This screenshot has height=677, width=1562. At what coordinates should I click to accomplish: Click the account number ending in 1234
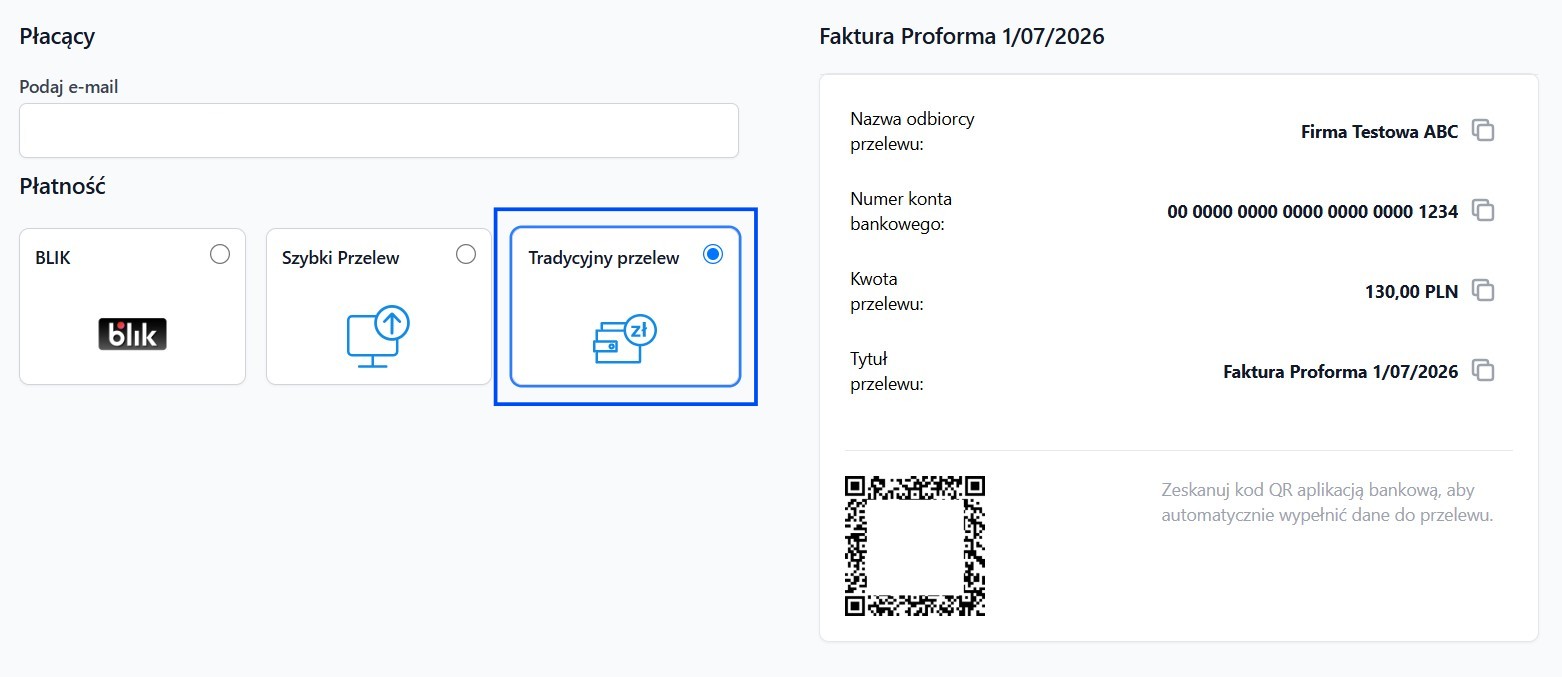coord(1312,211)
